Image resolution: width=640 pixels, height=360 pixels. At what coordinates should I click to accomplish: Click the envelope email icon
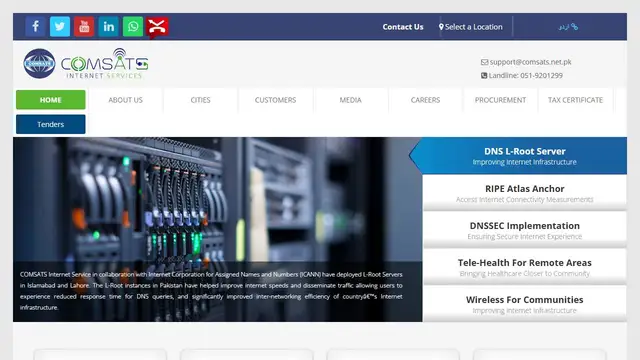tap(484, 62)
